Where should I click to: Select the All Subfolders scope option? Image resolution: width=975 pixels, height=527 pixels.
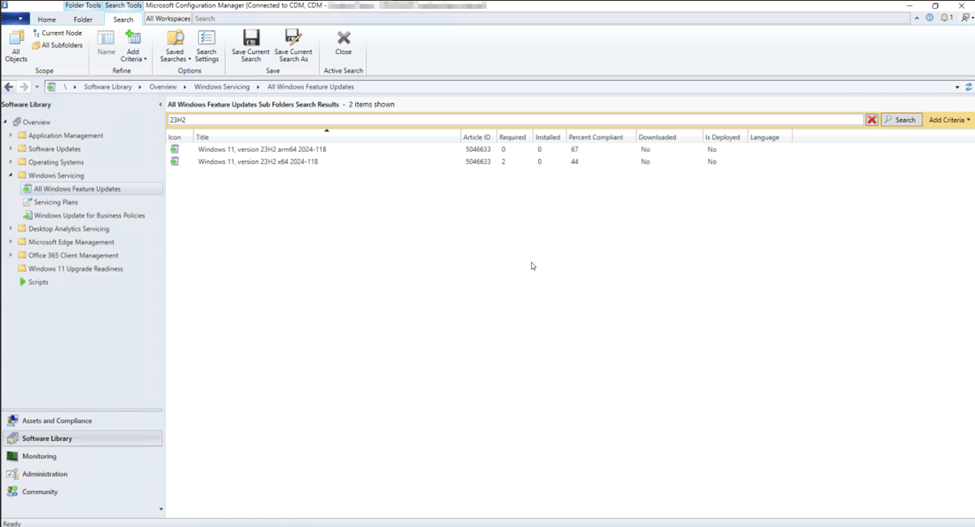click(x=57, y=45)
